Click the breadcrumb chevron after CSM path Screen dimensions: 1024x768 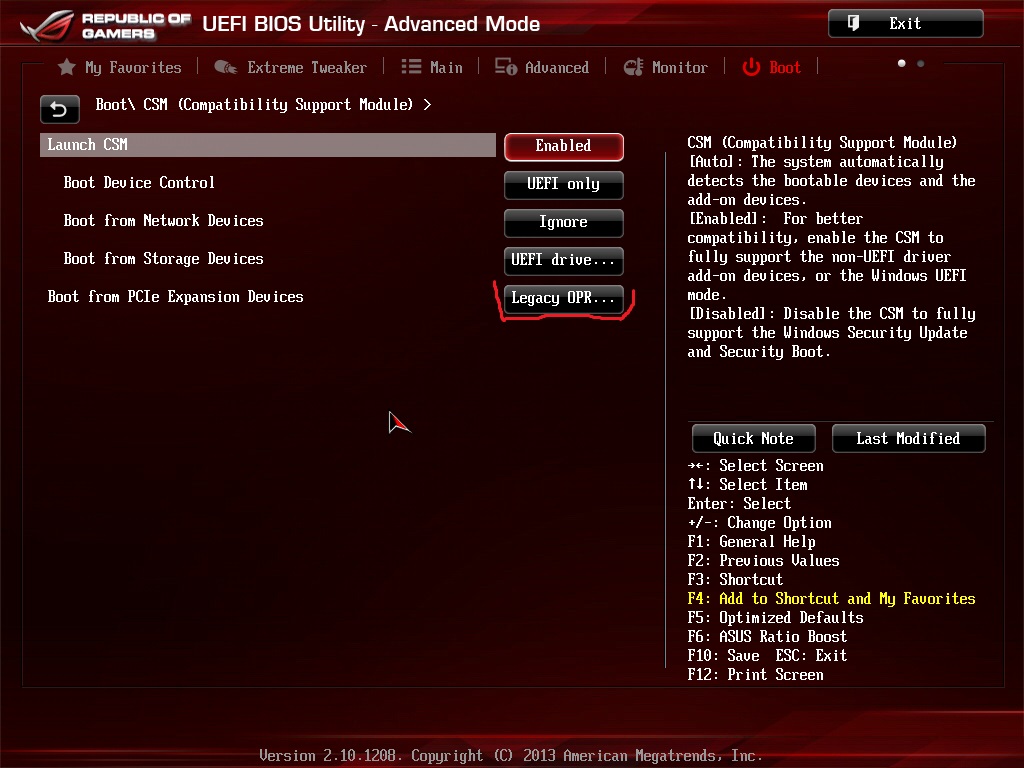[x=427, y=104]
